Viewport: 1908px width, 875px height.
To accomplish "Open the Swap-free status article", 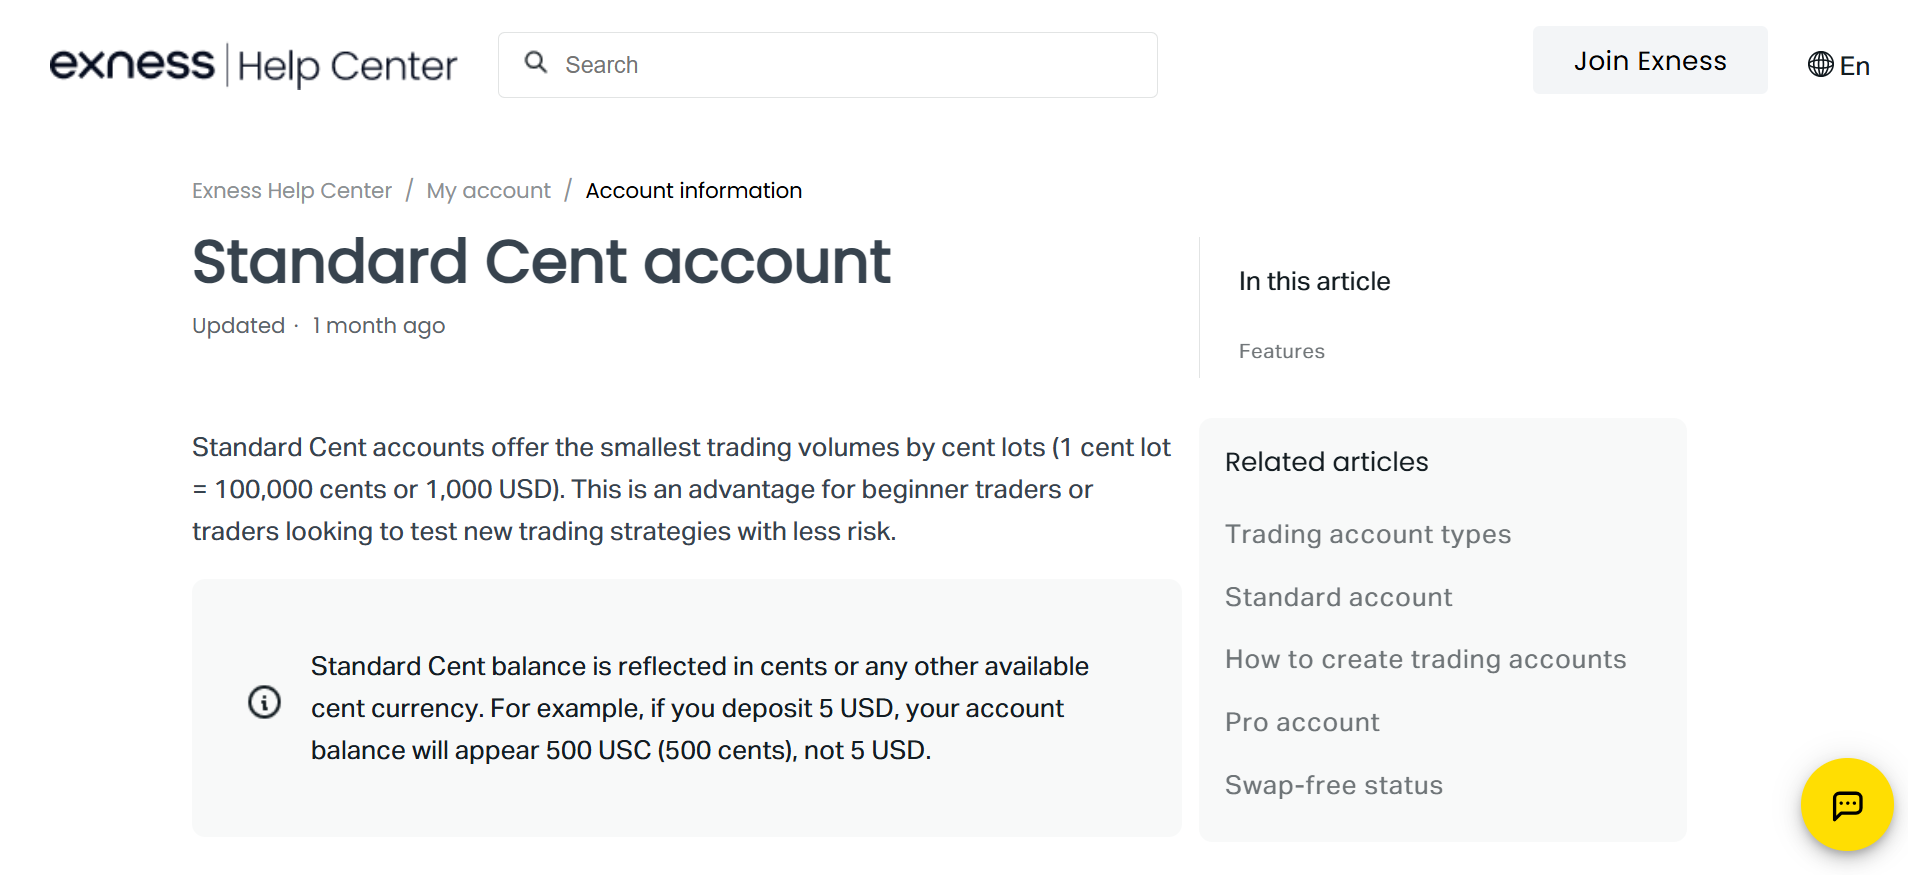I will 1333,786.
